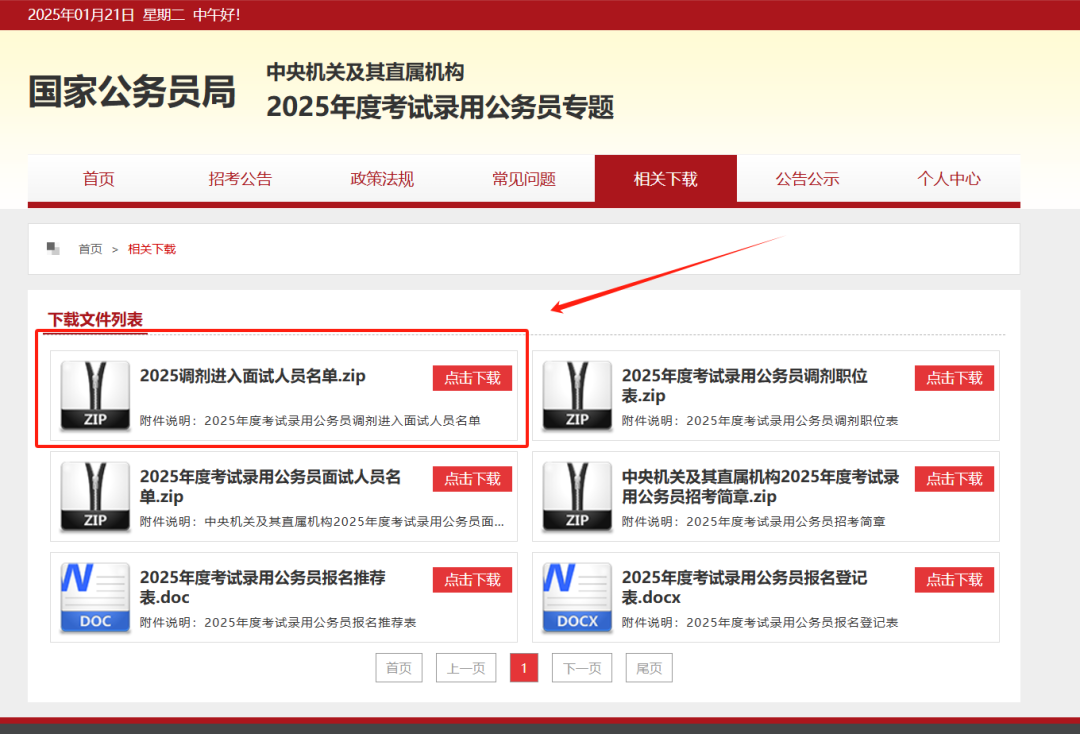
Task: Open the 政策法规 tab
Action: (382, 179)
